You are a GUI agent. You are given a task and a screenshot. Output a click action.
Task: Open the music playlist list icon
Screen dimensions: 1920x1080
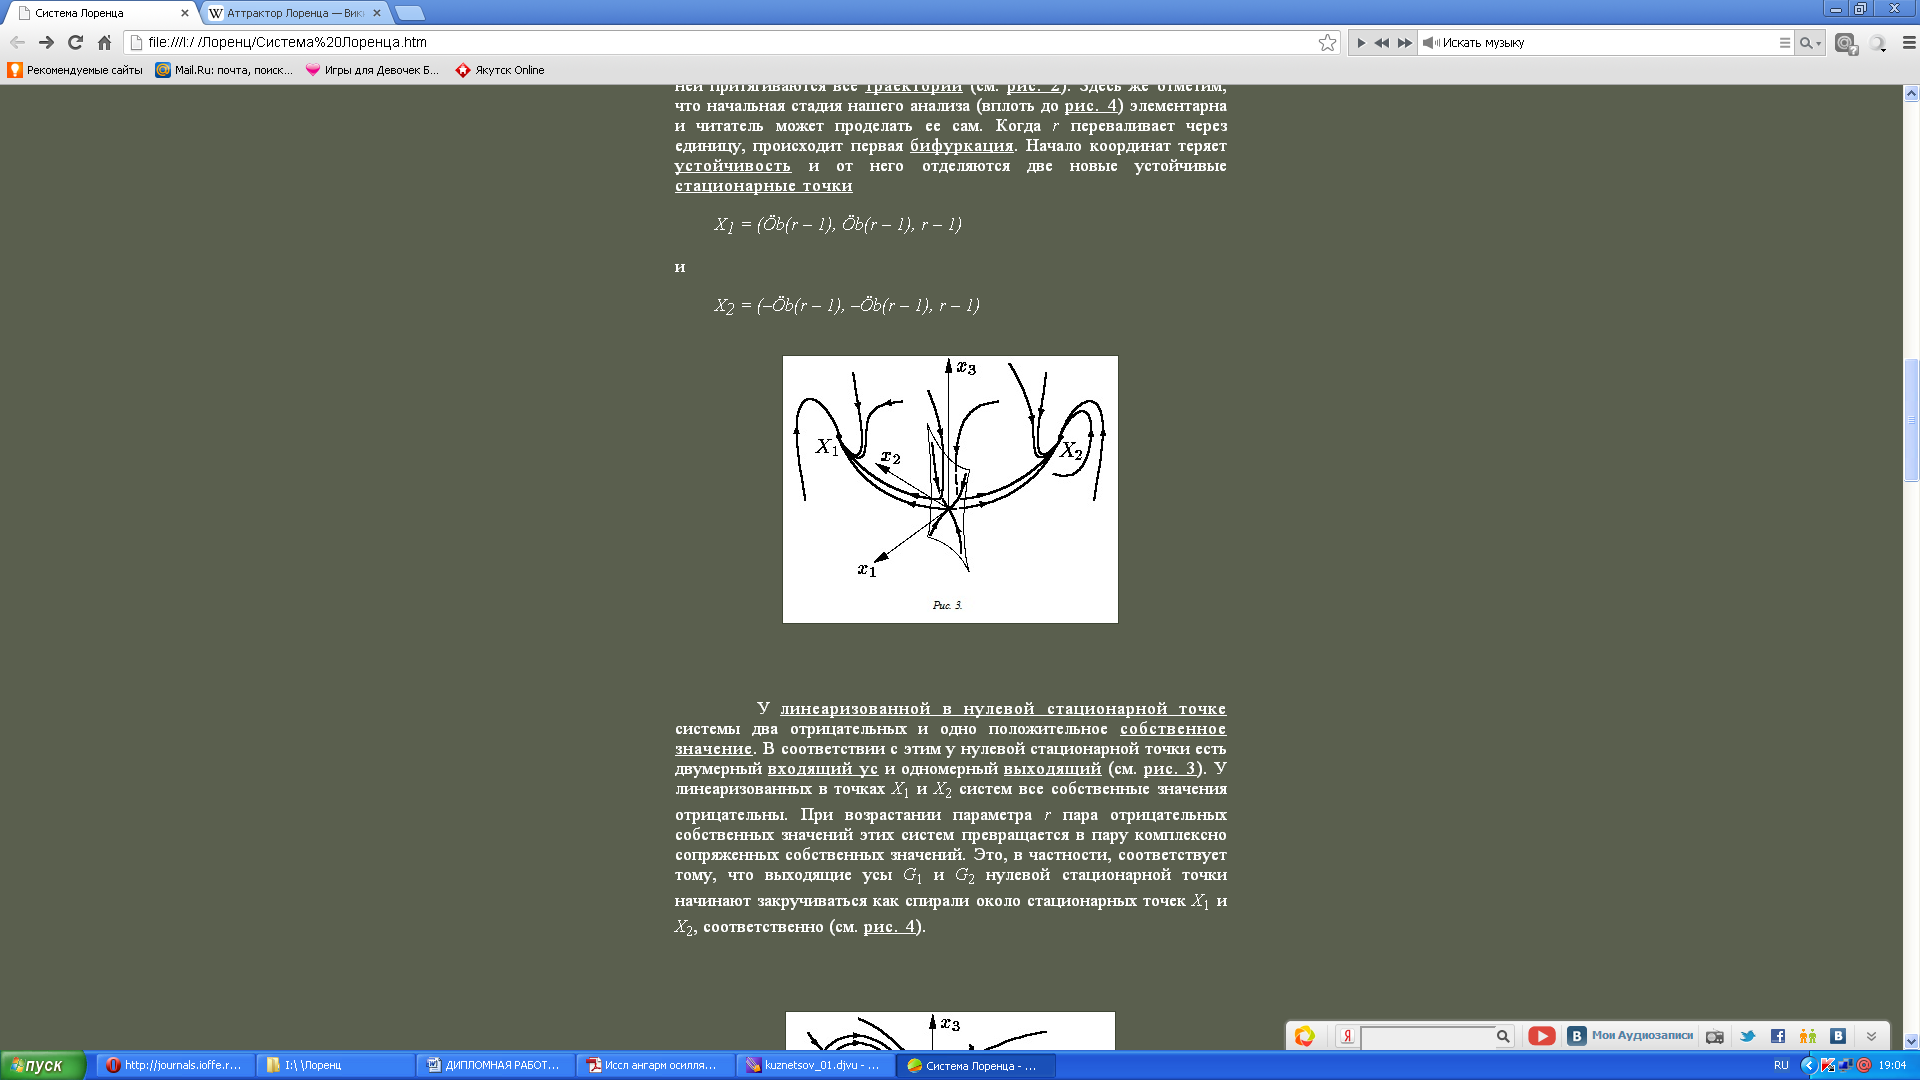click(x=1784, y=43)
